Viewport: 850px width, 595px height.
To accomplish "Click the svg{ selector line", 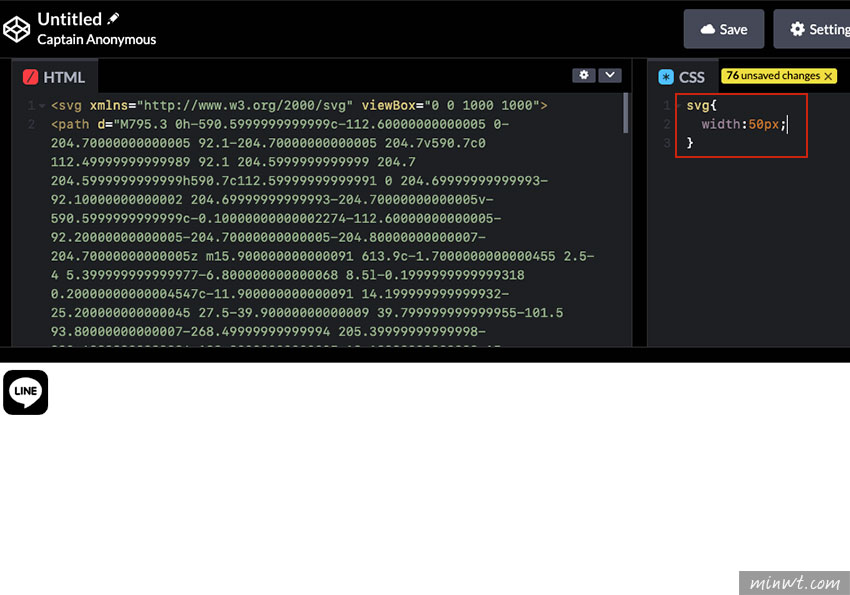I will 701,105.
